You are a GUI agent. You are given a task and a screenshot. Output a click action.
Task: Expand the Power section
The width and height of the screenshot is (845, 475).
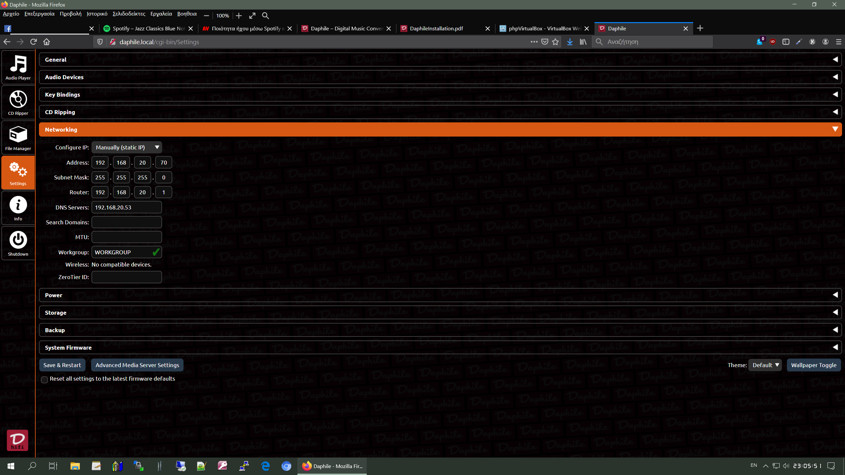tap(440, 295)
